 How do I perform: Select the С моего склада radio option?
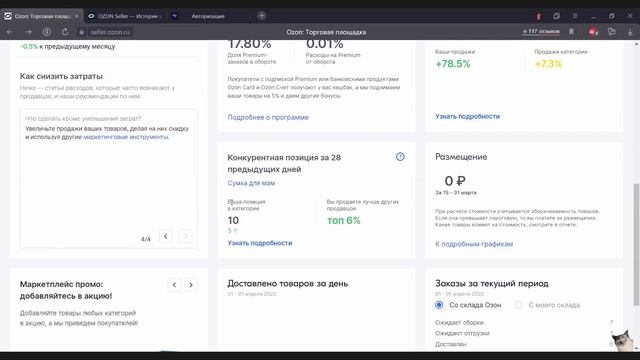tap(518, 305)
